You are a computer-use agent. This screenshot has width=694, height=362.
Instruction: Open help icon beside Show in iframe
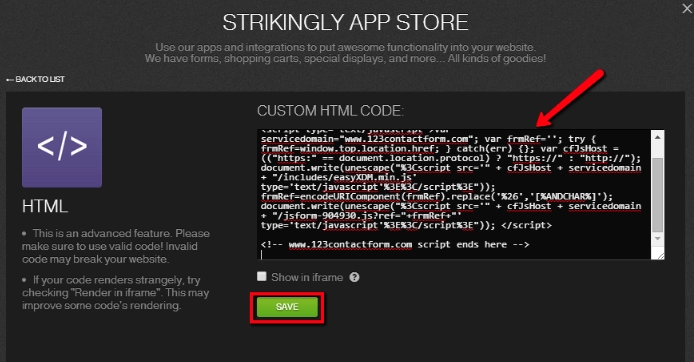(x=355, y=277)
